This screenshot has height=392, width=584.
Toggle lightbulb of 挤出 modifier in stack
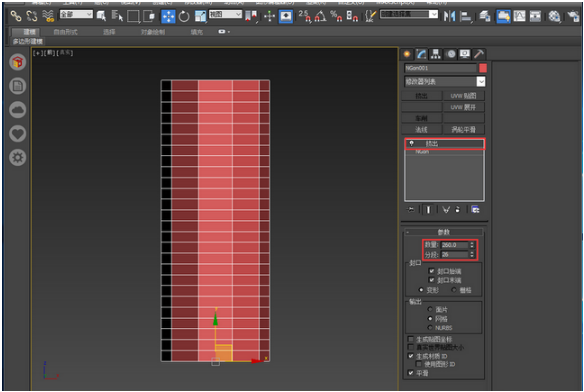click(x=412, y=143)
